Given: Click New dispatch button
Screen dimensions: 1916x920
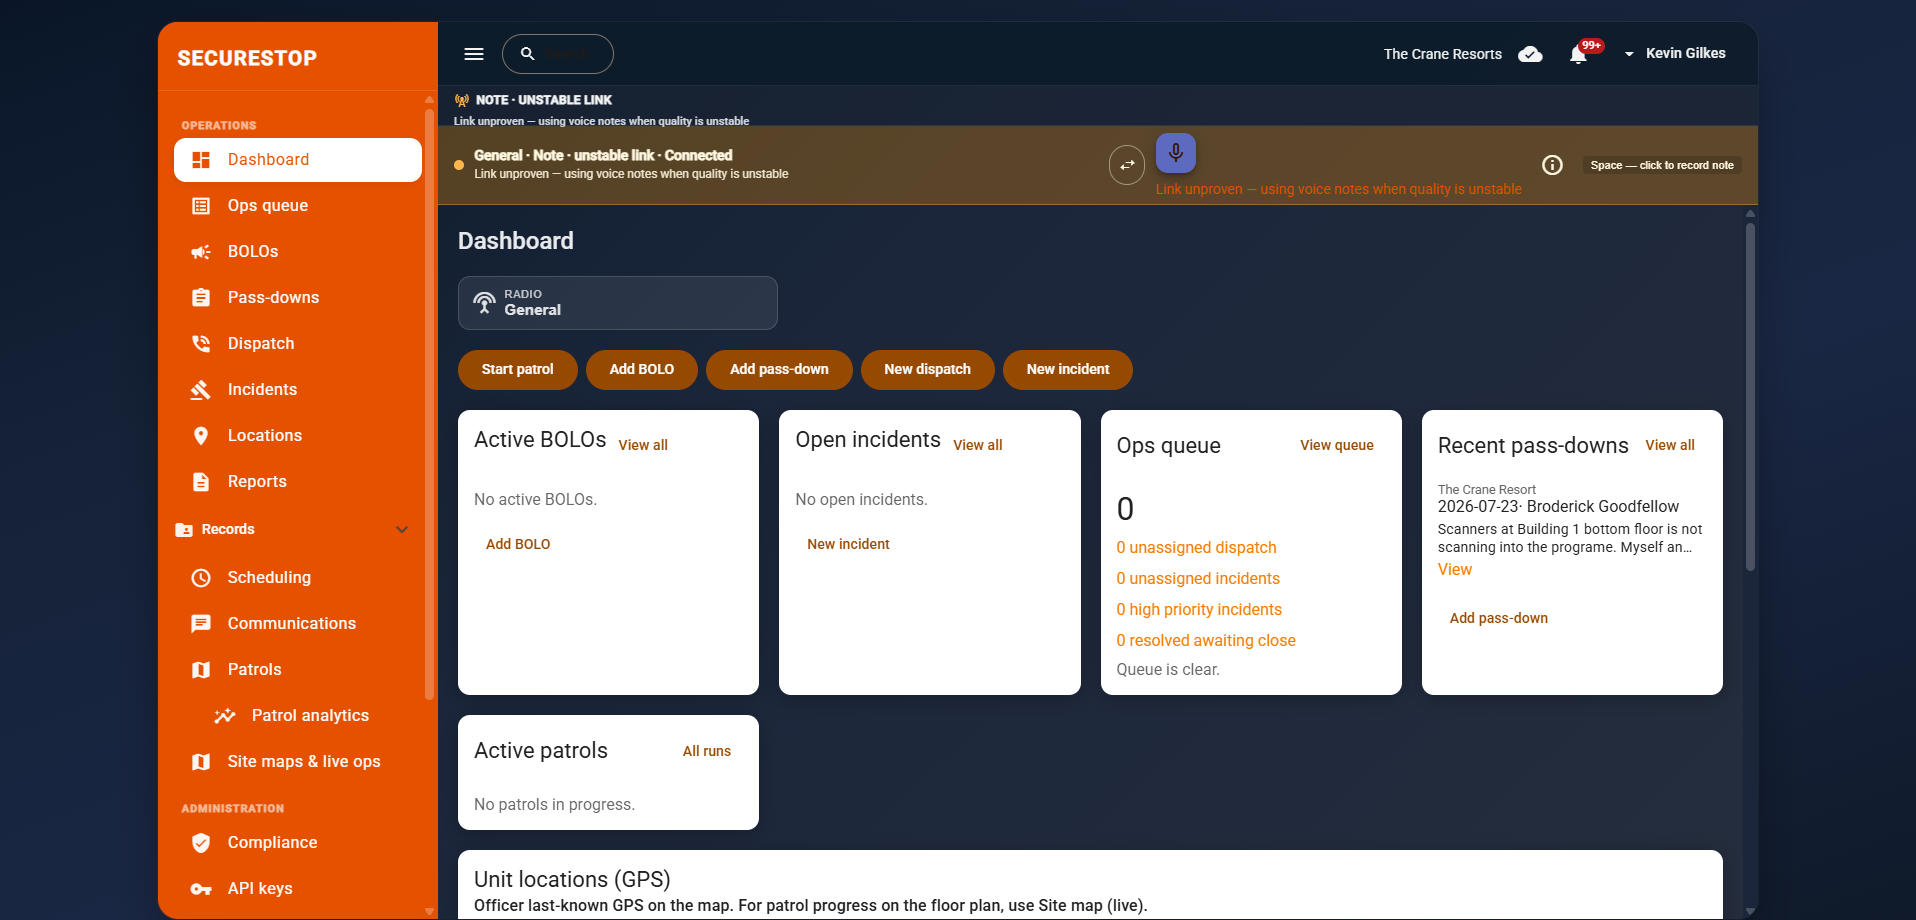Looking at the screenshot, I should (928, 370).
